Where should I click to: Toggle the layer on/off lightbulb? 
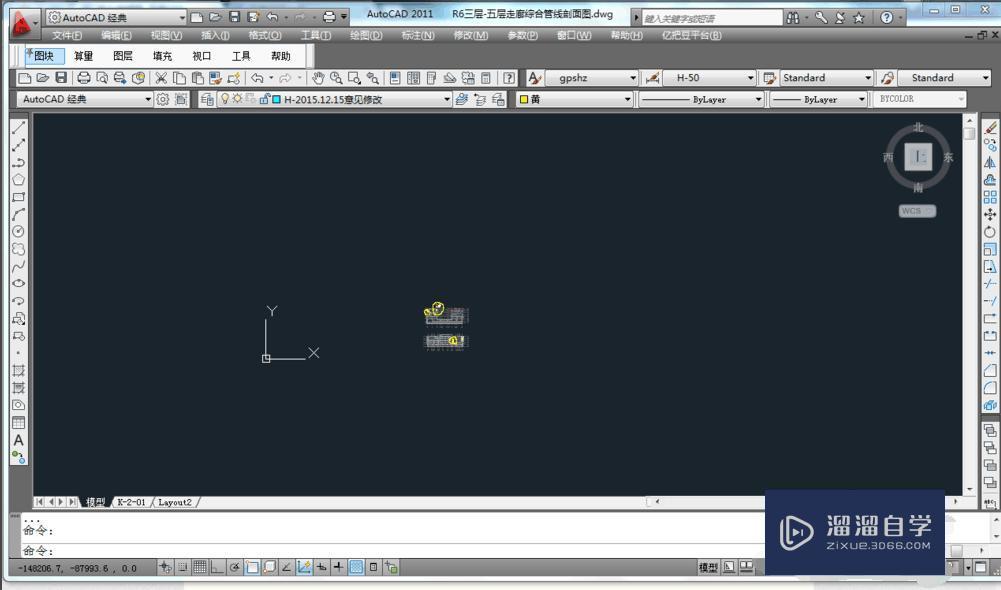tap(226, 98)
